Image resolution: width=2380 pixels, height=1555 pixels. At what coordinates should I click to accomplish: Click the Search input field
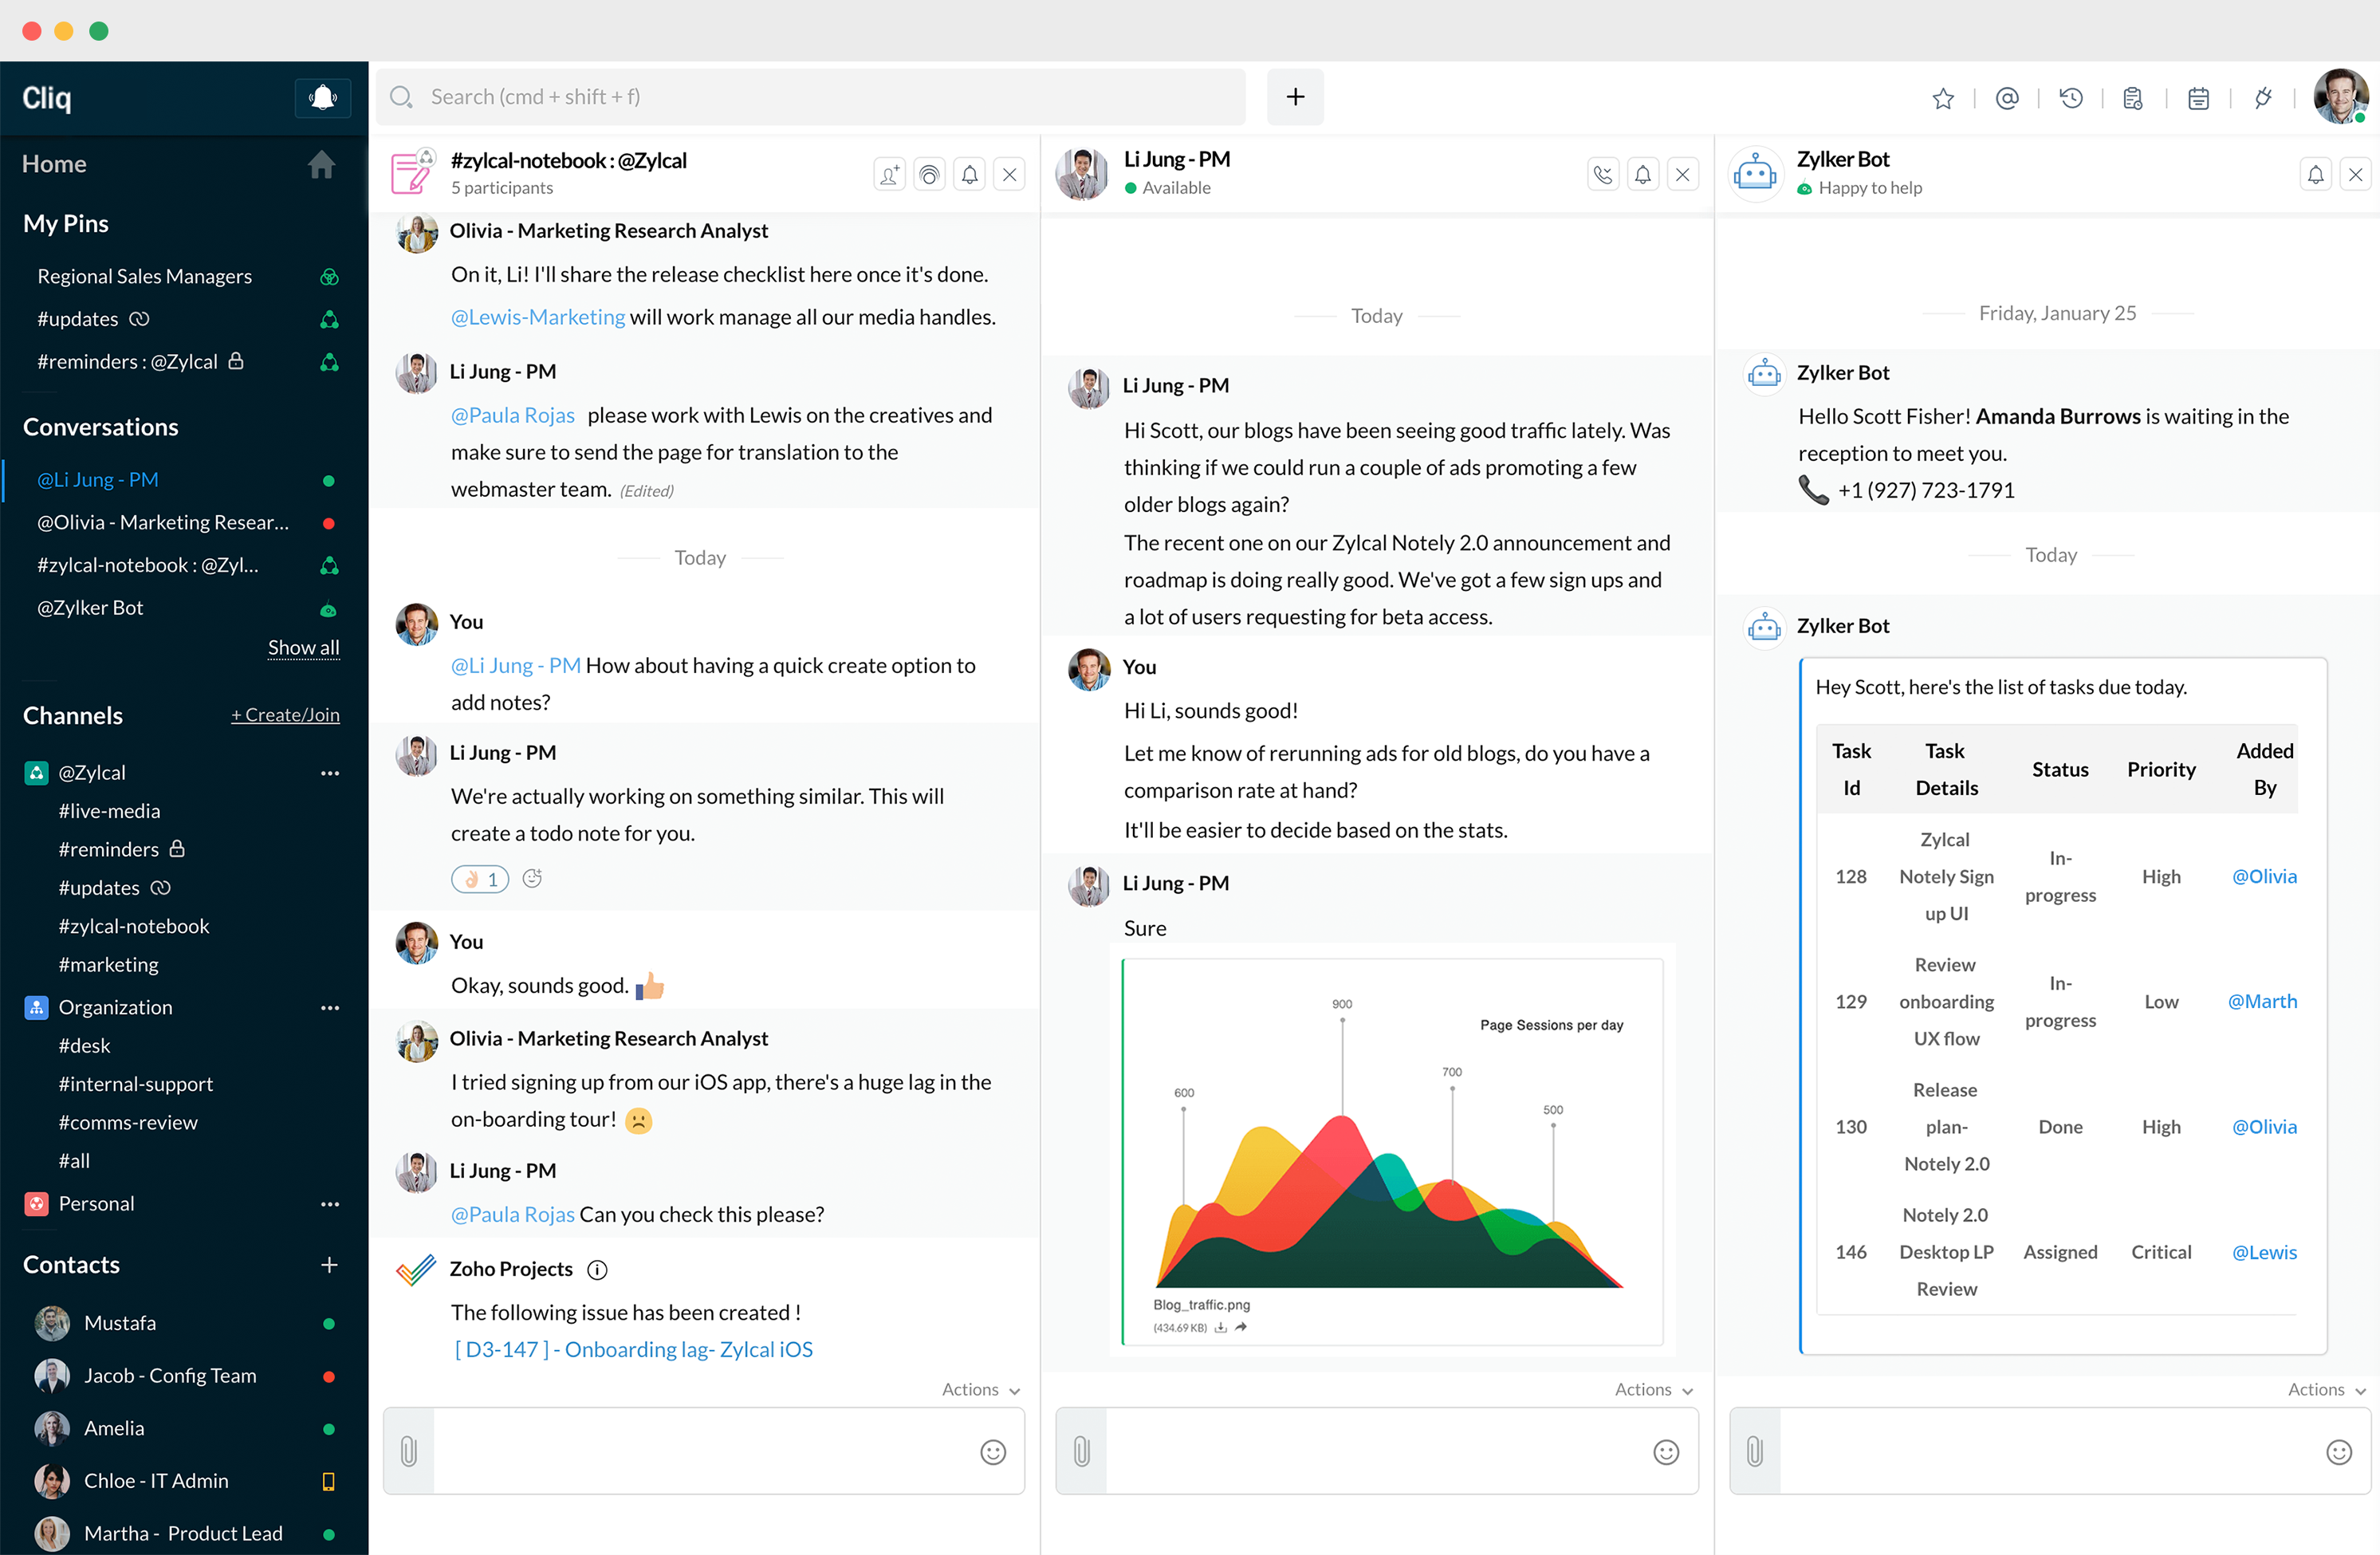811,97
